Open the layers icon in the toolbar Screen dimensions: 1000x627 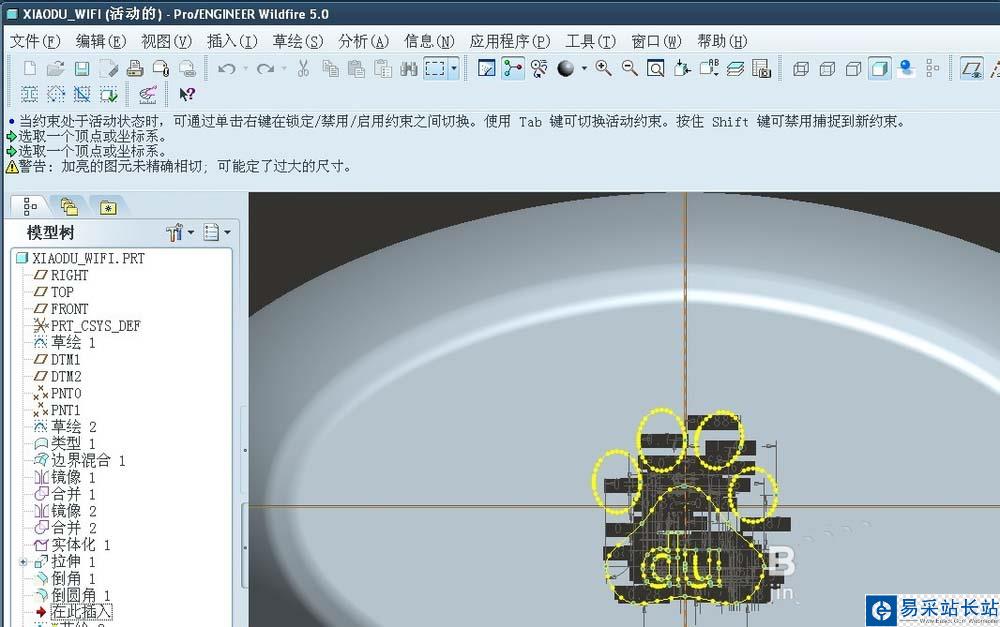click(735, 68)
